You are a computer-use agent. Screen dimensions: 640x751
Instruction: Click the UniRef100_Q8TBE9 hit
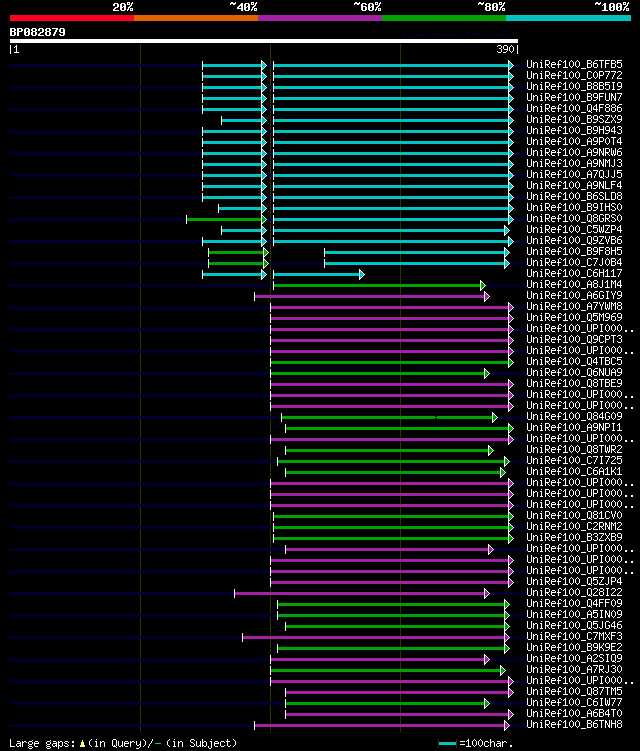574,384
